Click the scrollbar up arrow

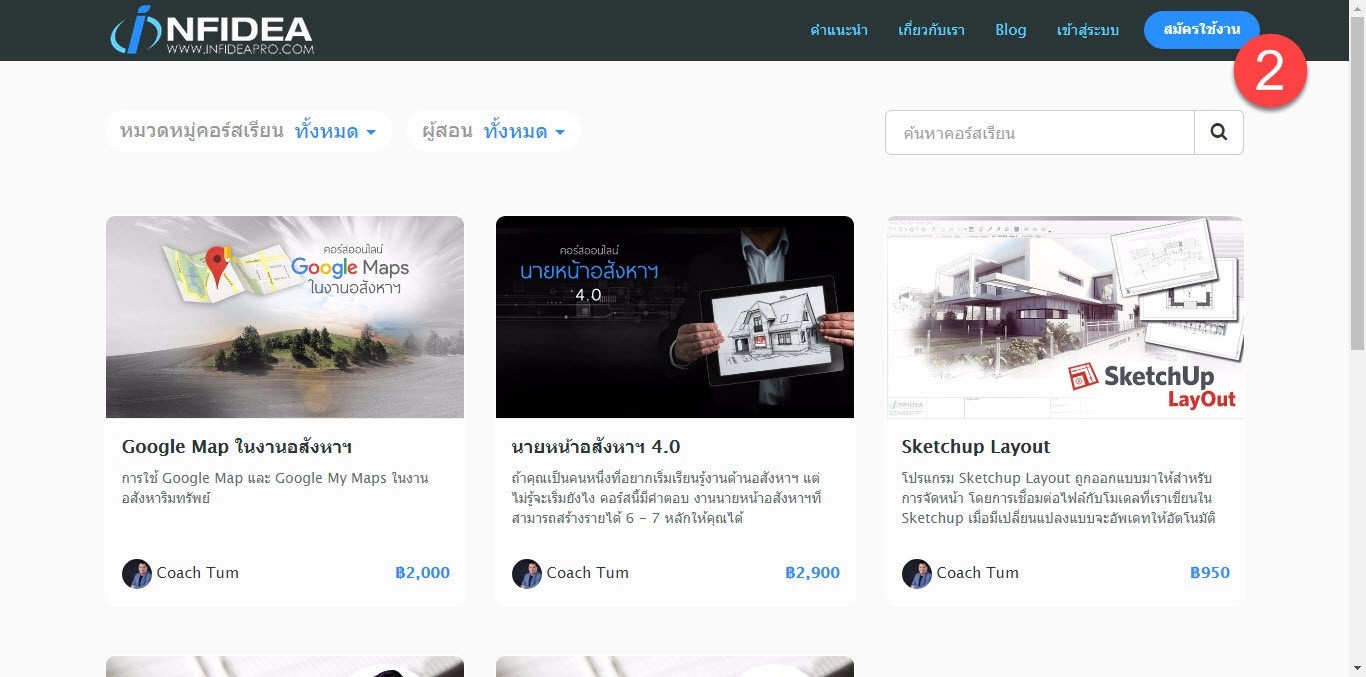click(1357, 7)
